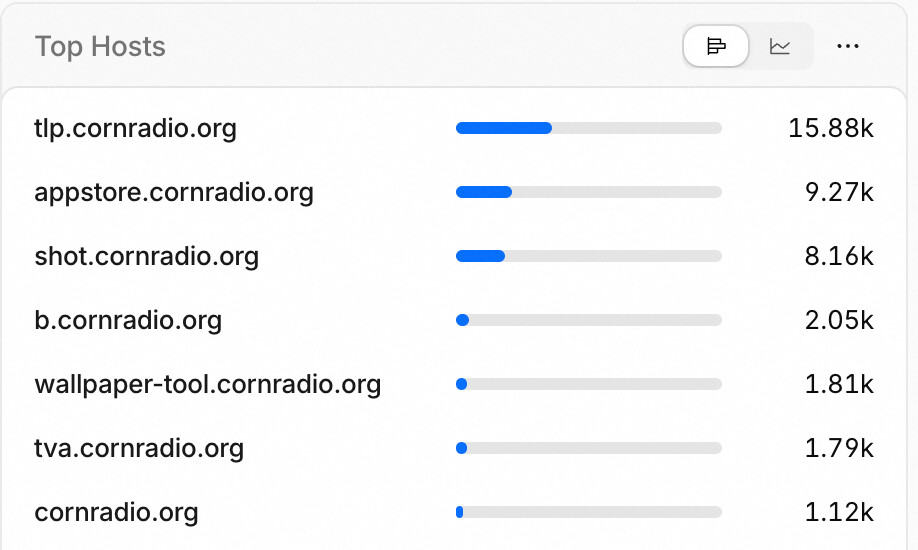The image size is (918, 550).
Task: Click the wallpaper-tool.cornradio.org usage bar
Action: coord(588,384)
